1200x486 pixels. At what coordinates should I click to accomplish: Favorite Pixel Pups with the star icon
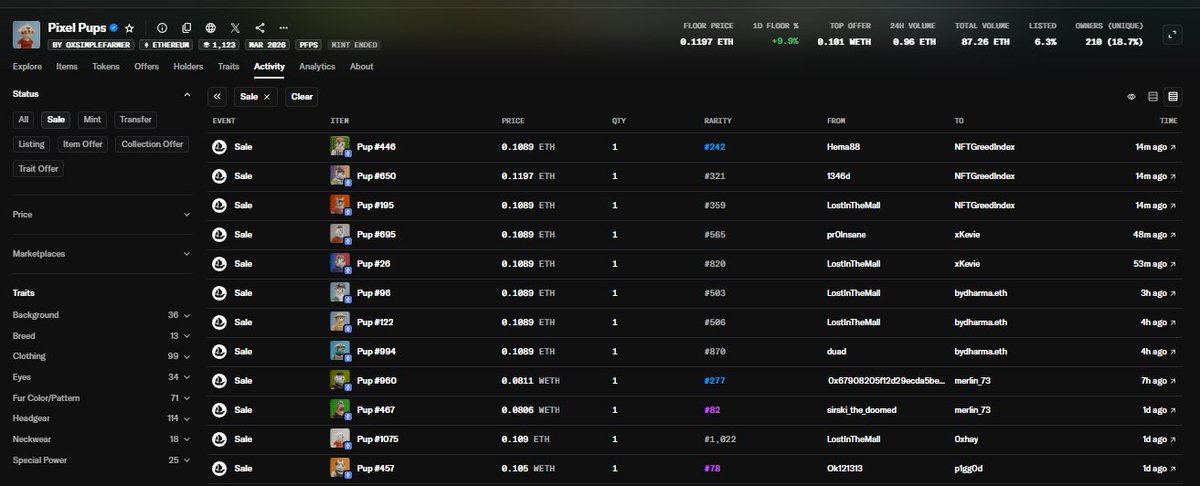tap(129, 28)
